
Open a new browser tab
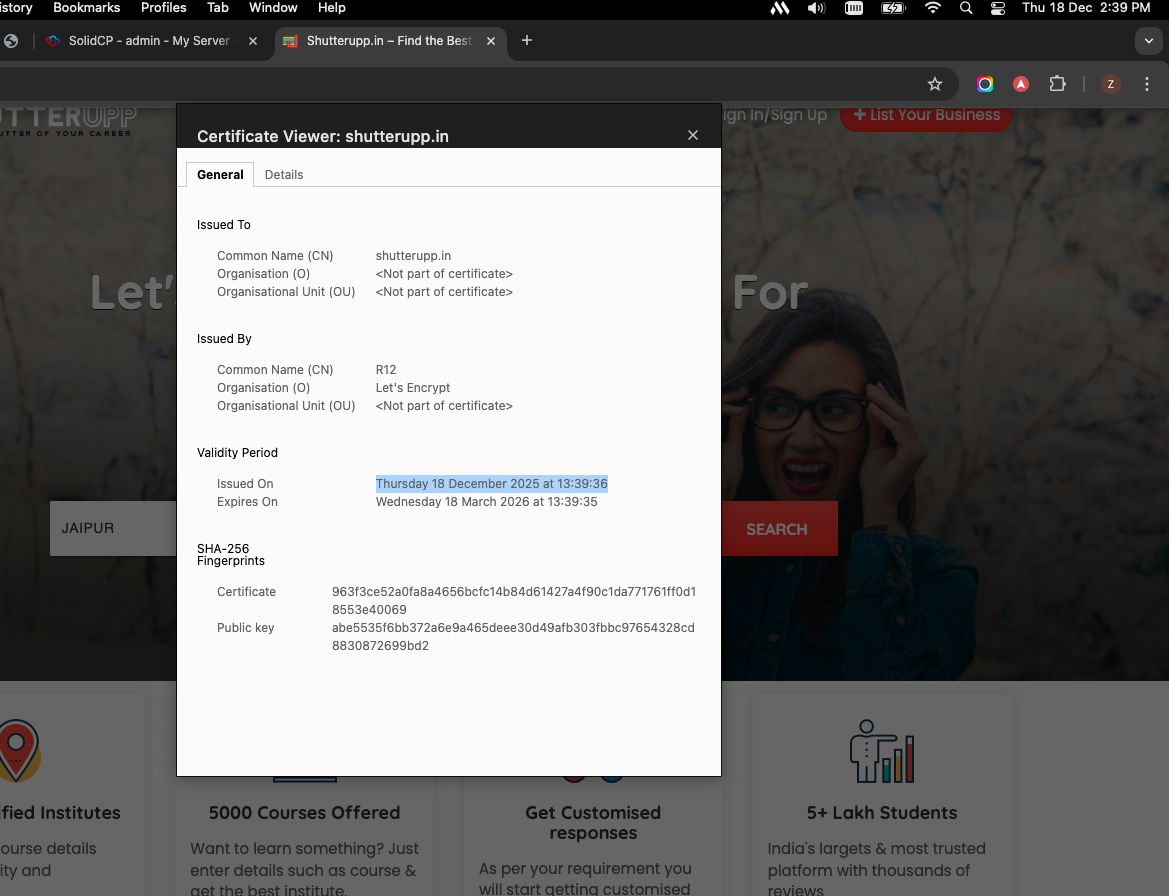(527, 41)
